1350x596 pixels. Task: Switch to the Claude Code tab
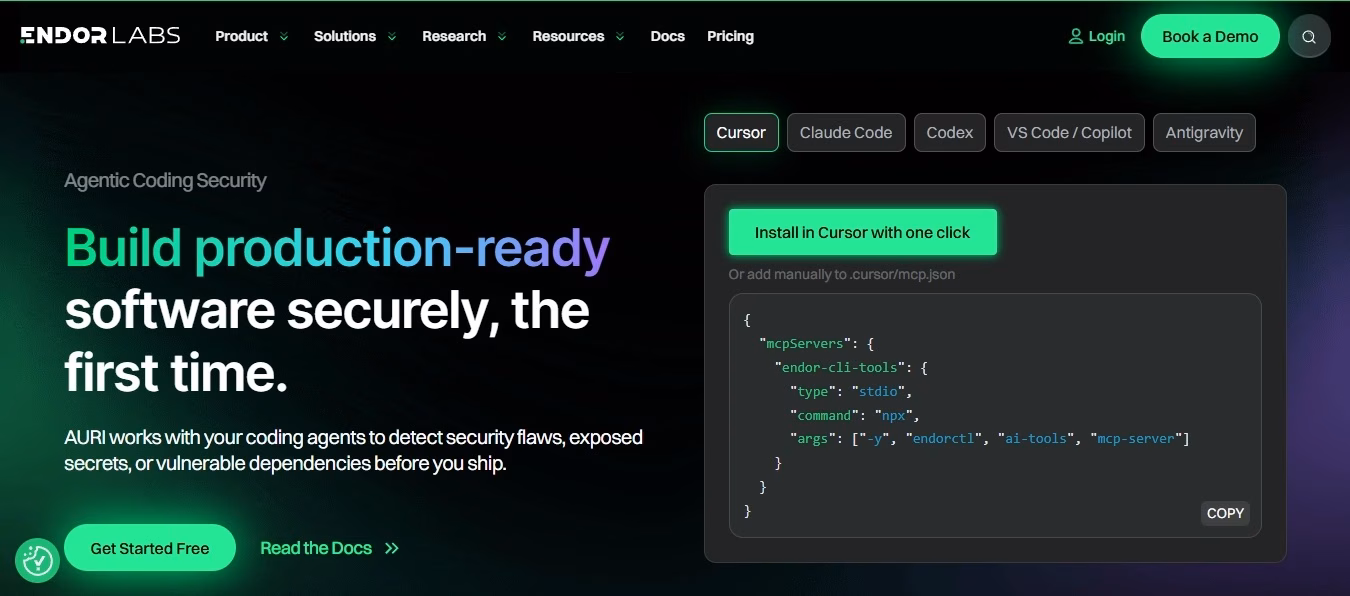pyautogui.click(x=846, y=132)
